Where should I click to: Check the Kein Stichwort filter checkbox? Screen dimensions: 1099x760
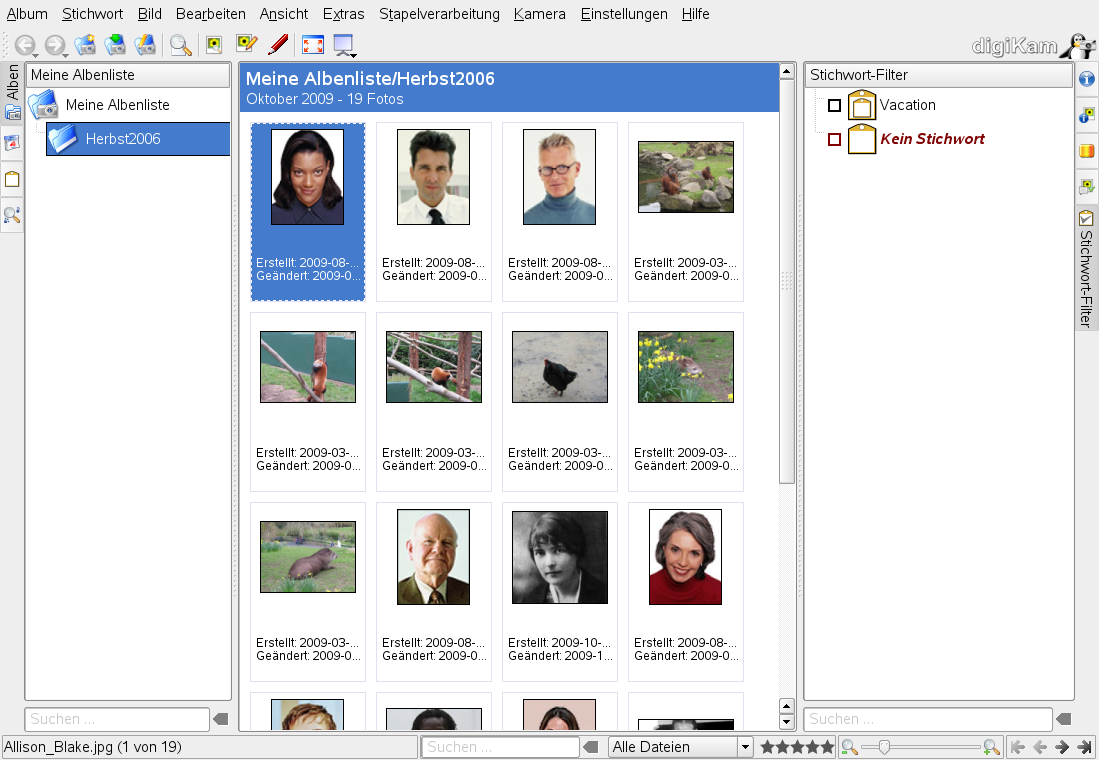click(834, 140)
